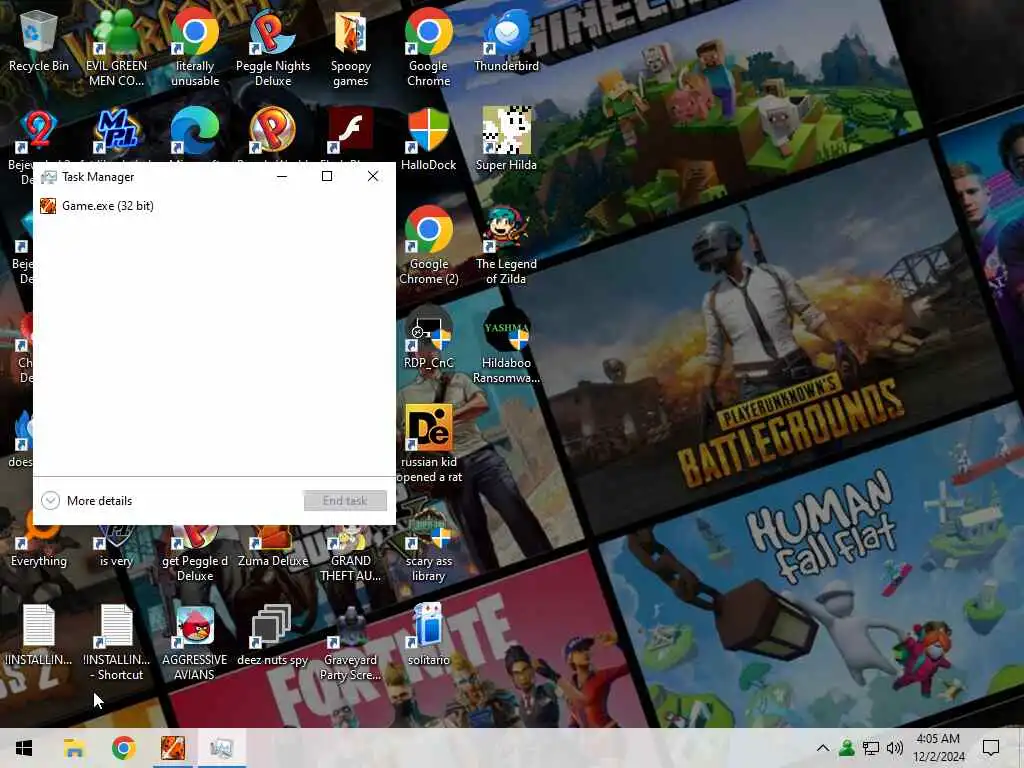Select the solitario desktop shortcut
Image resolution: width=1024 pixels, height=768 pixels.
[428, 635]
